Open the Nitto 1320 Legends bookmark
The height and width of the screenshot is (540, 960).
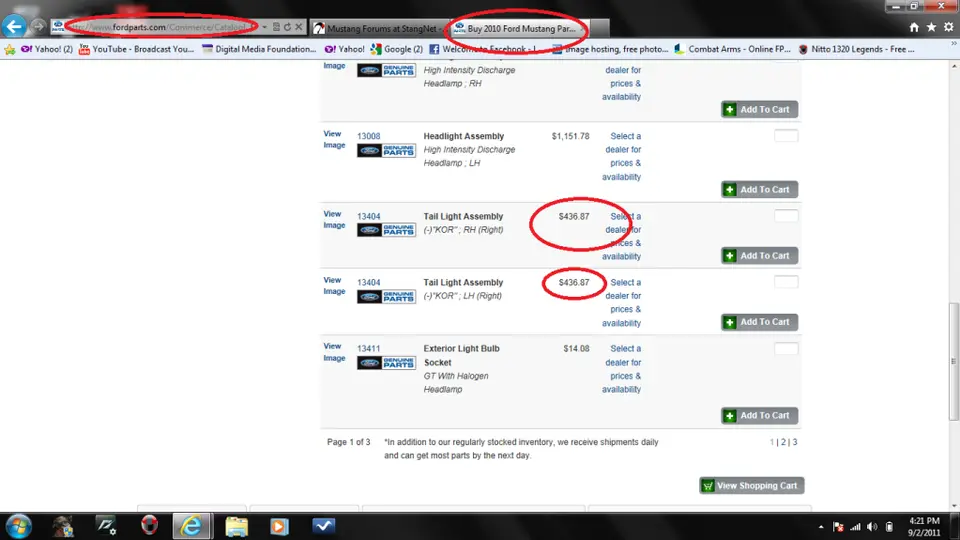click(857, 49)
